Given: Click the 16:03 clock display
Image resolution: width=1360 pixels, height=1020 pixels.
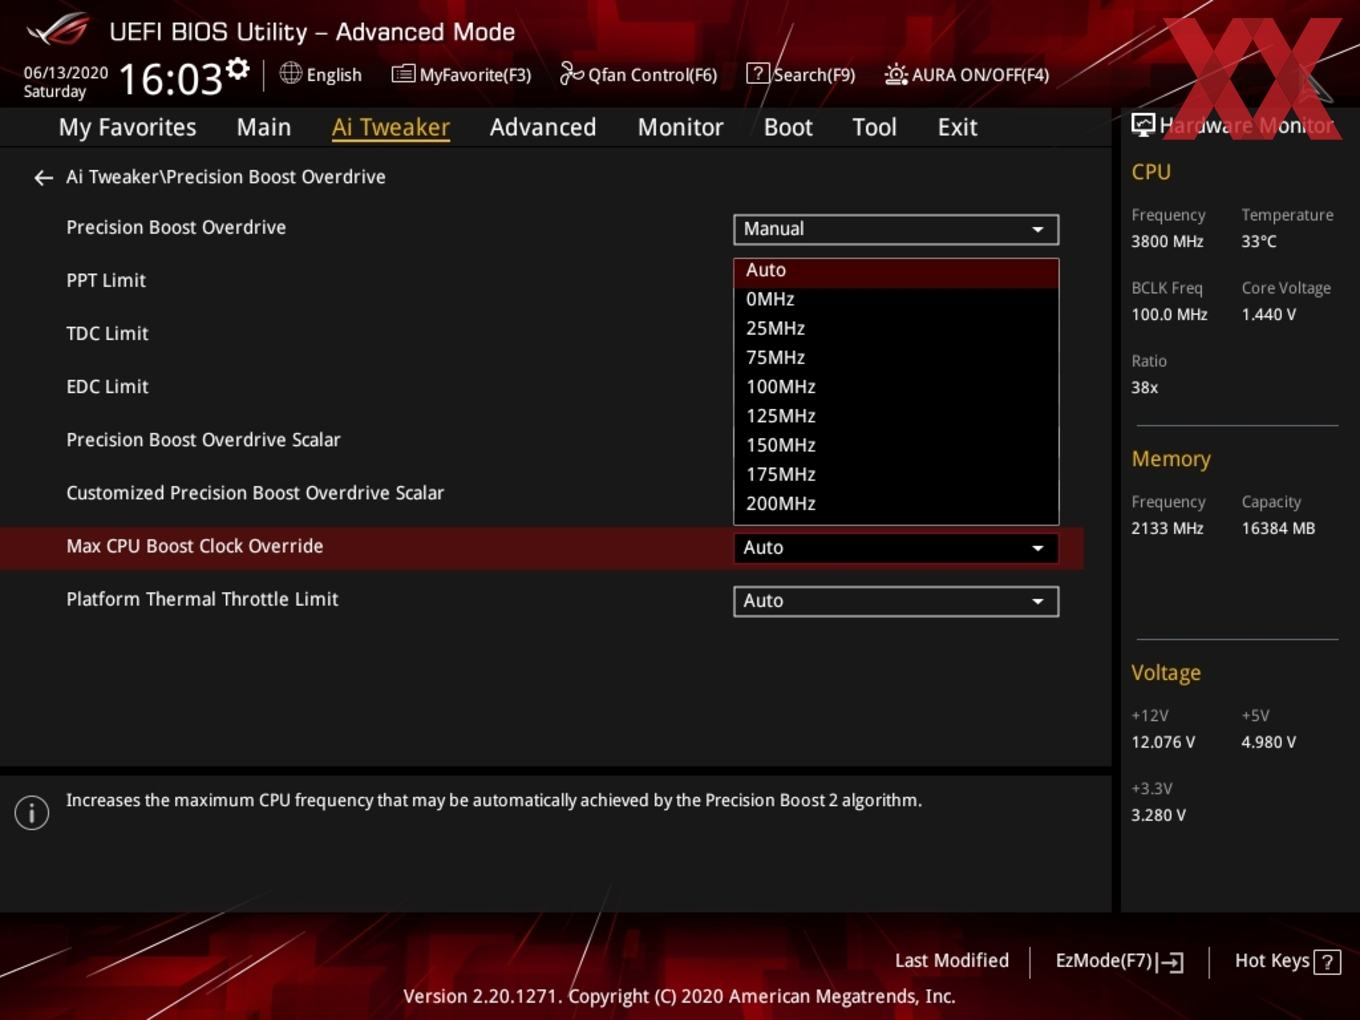Looking at the screenshot, I should [x=170, y=79].
